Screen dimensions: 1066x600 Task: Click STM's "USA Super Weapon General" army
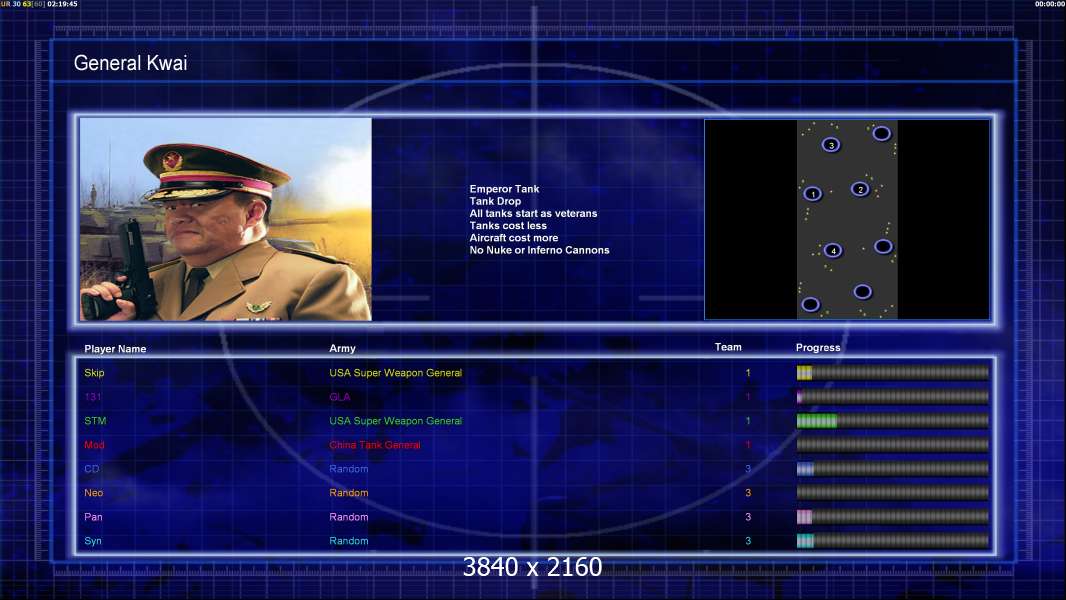[396, 421]
